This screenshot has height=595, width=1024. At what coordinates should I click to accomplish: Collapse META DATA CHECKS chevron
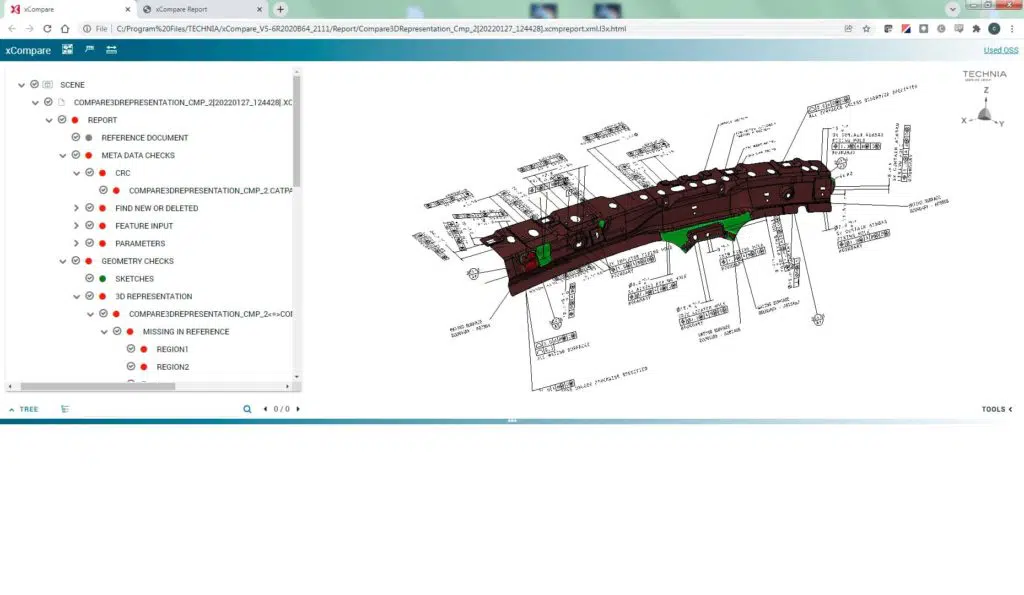(x=63, y=155)
